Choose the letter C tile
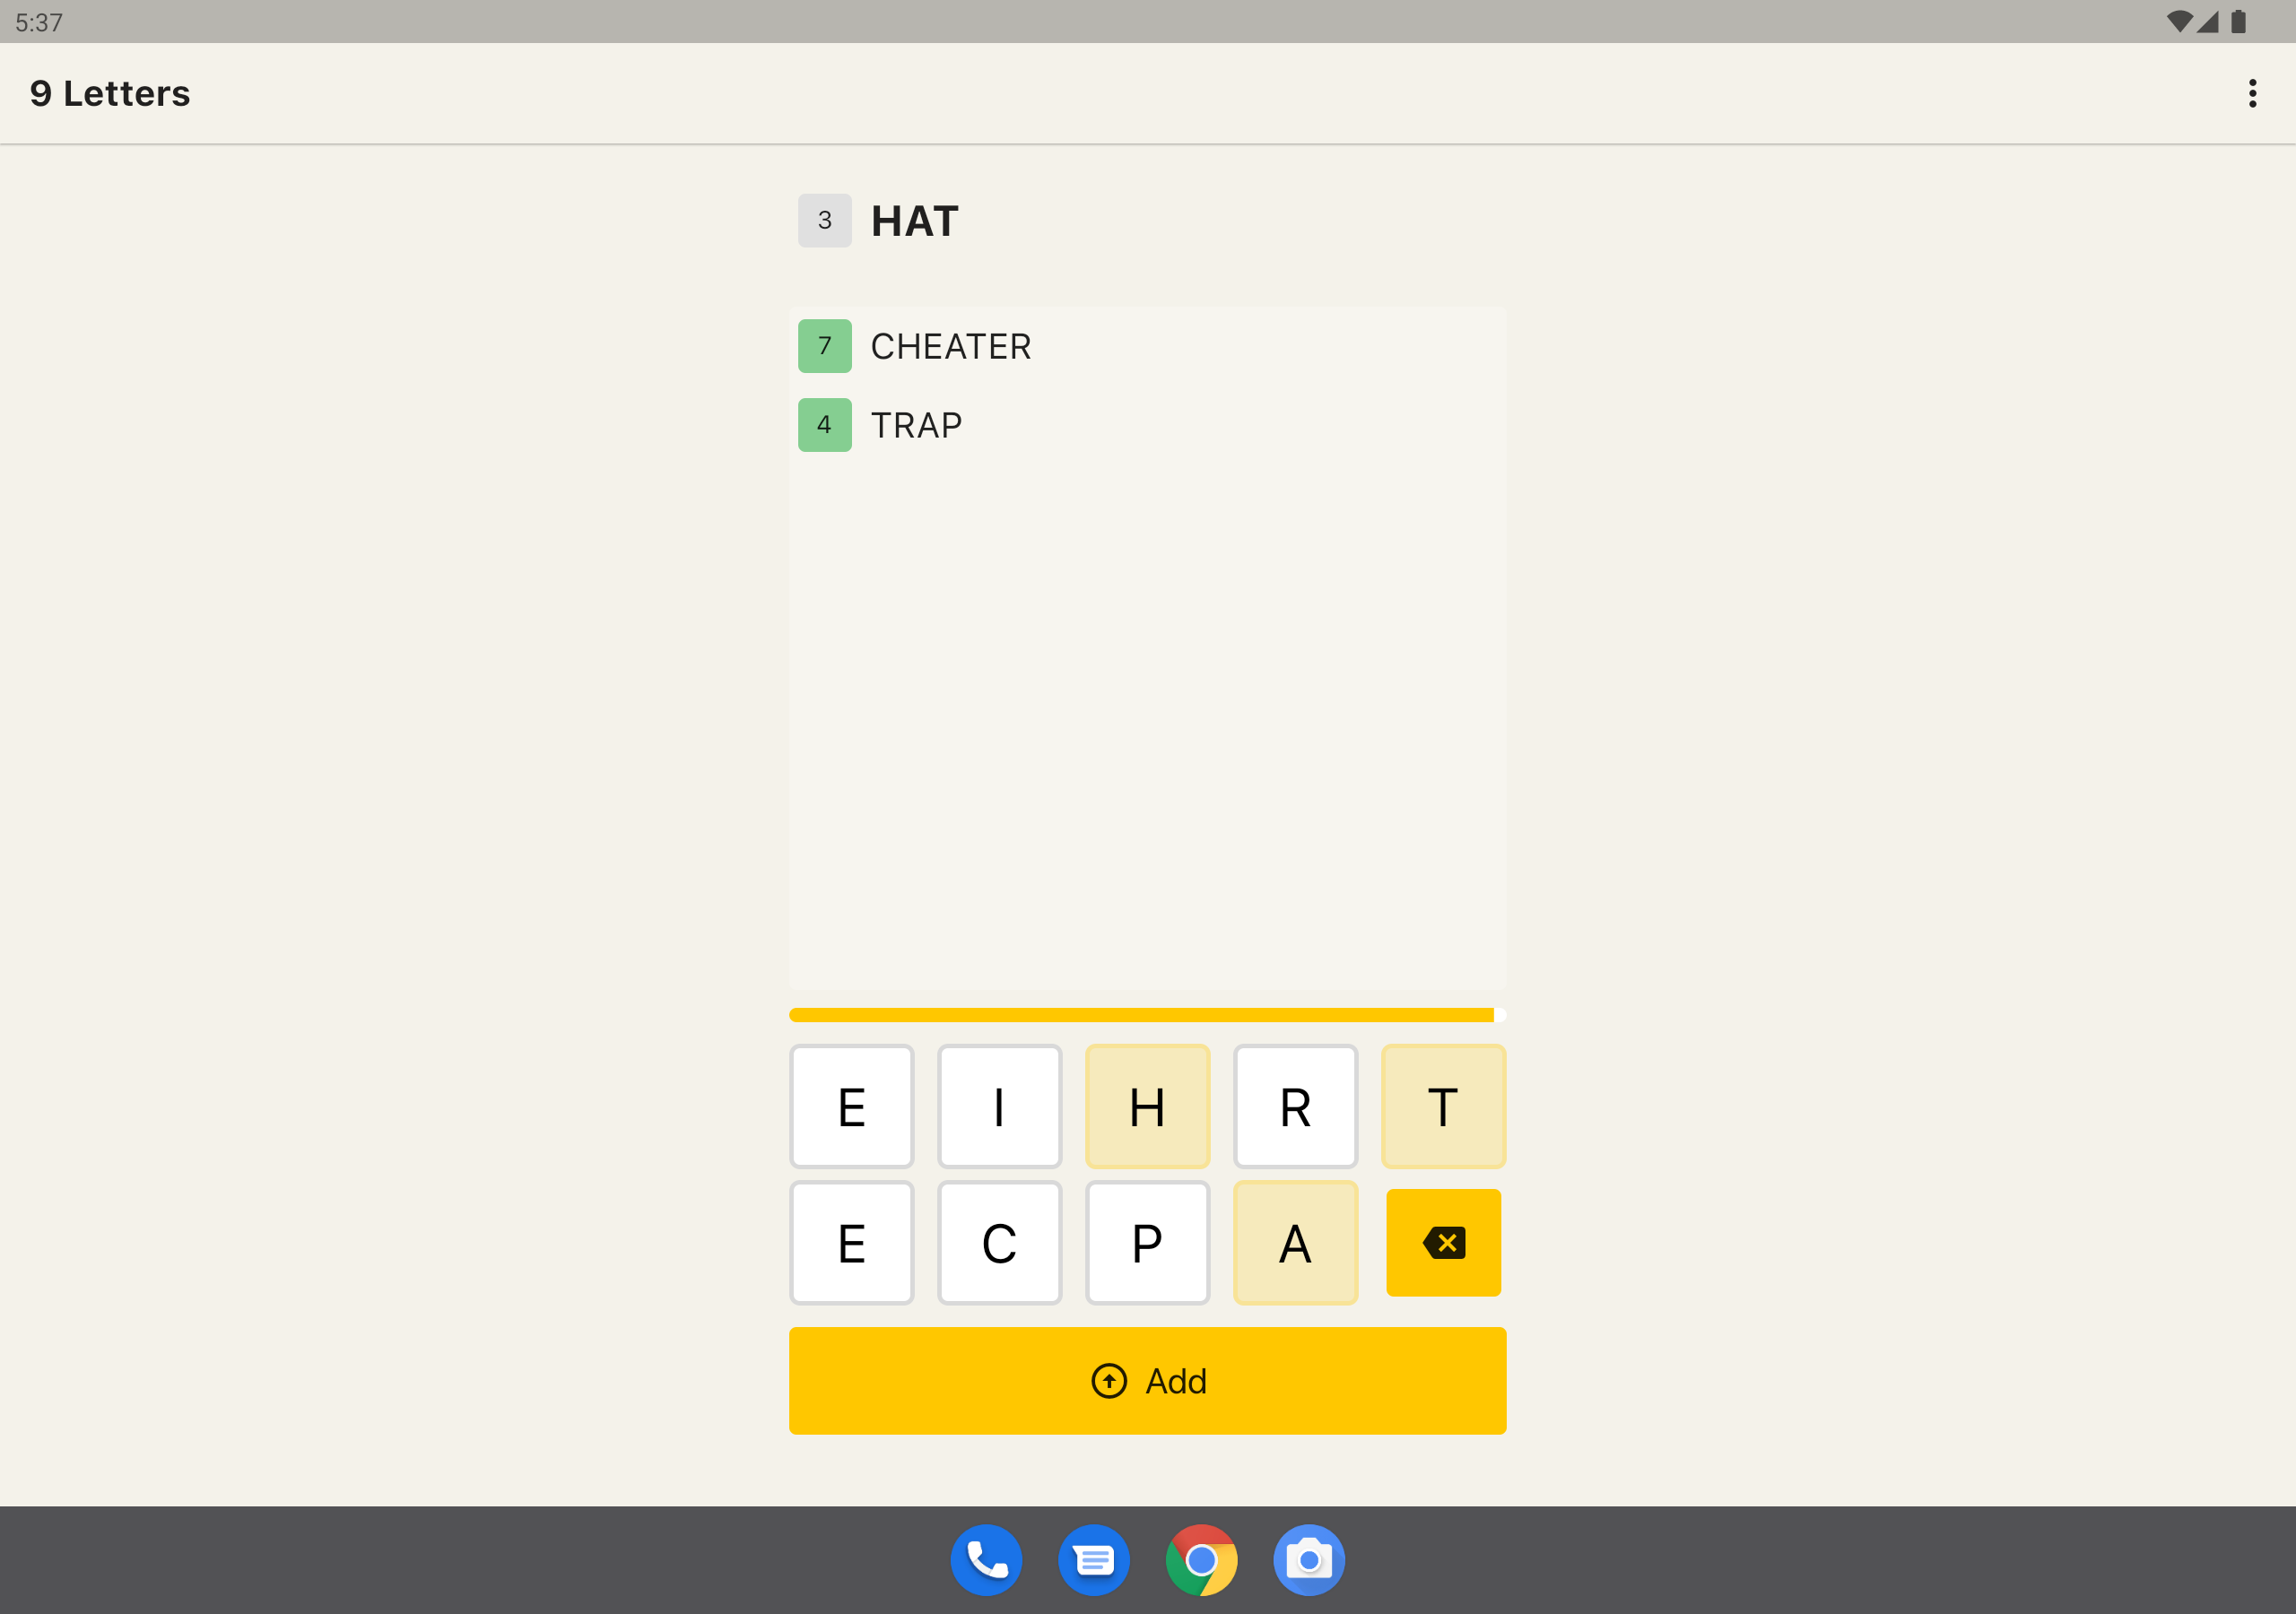This screenshot has height=1614, width=2296. click(999, 1242)
